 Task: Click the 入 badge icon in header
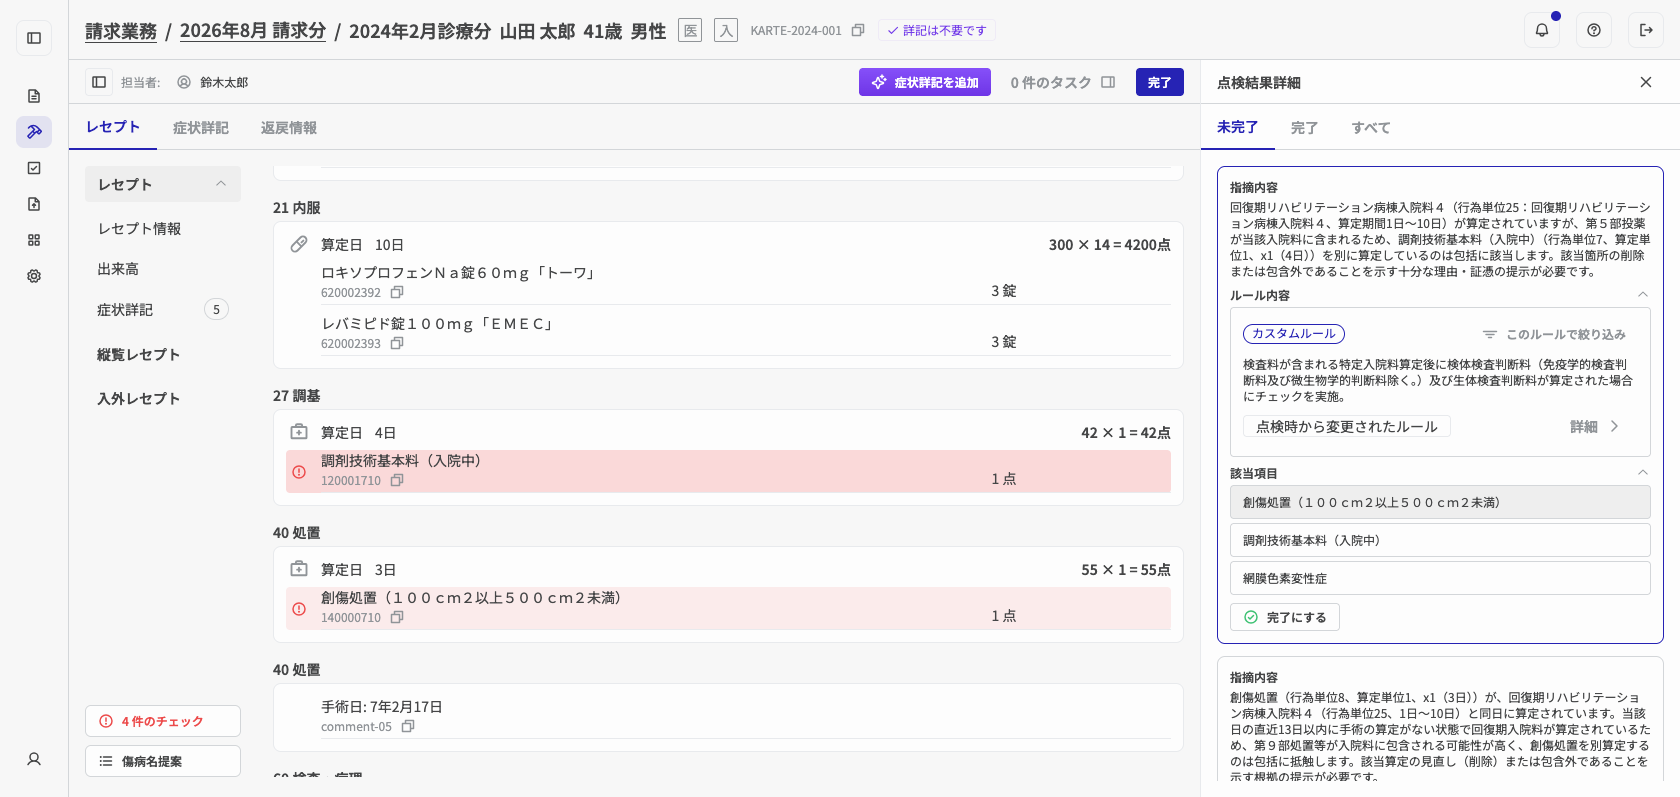(x=726, y=31)
